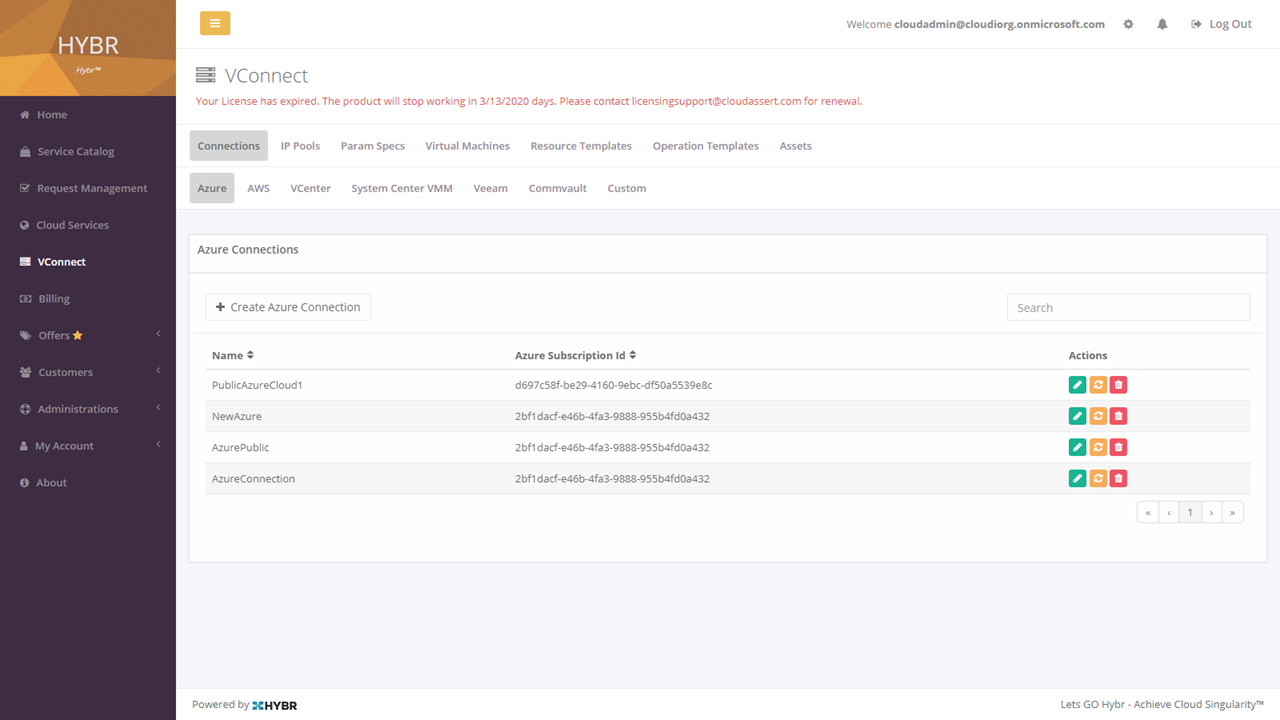The width and height of the screenshot is (1280, 720).
Task: Switch to the Connections tab
Action: 229,146
